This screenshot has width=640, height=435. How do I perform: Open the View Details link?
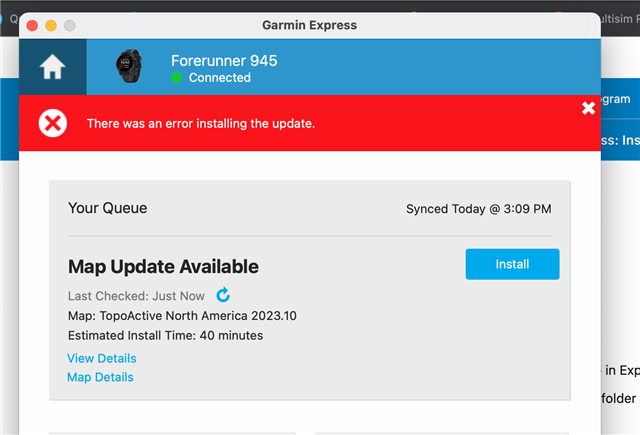click(x=102, y=358)
